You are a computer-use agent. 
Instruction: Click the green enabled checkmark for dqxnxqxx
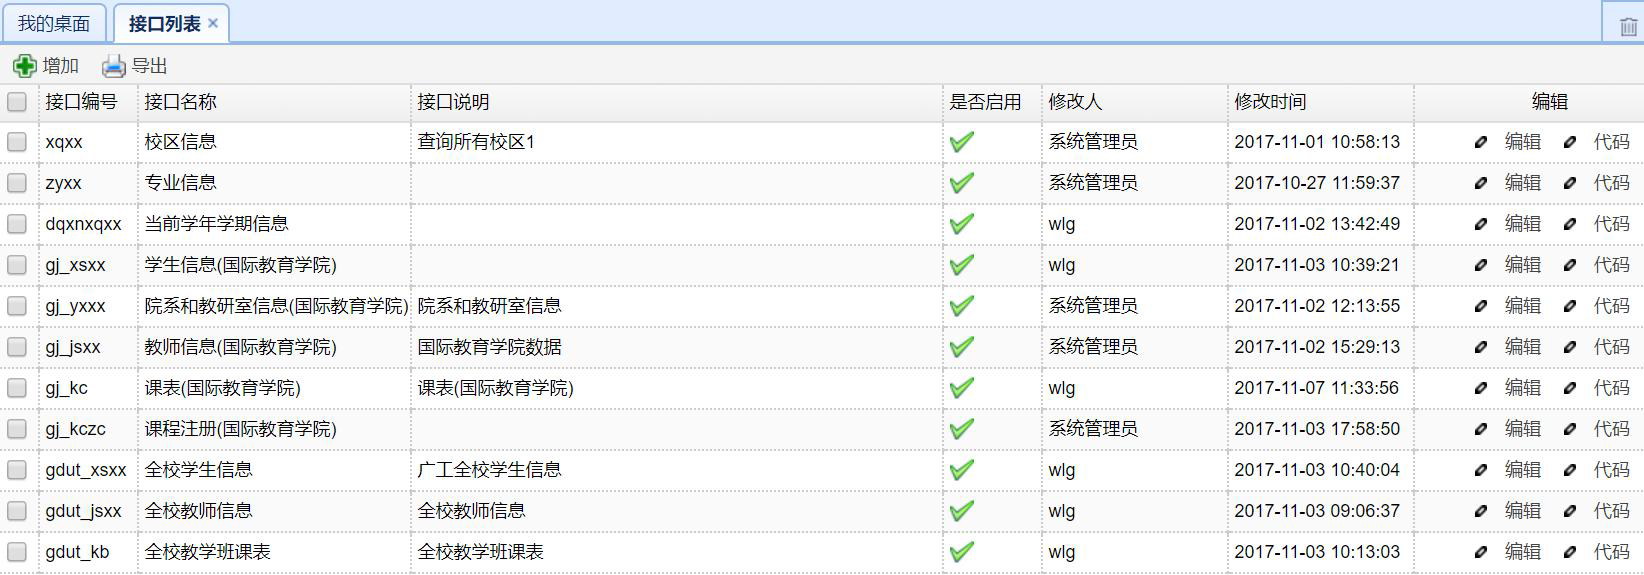coord(962,224)
